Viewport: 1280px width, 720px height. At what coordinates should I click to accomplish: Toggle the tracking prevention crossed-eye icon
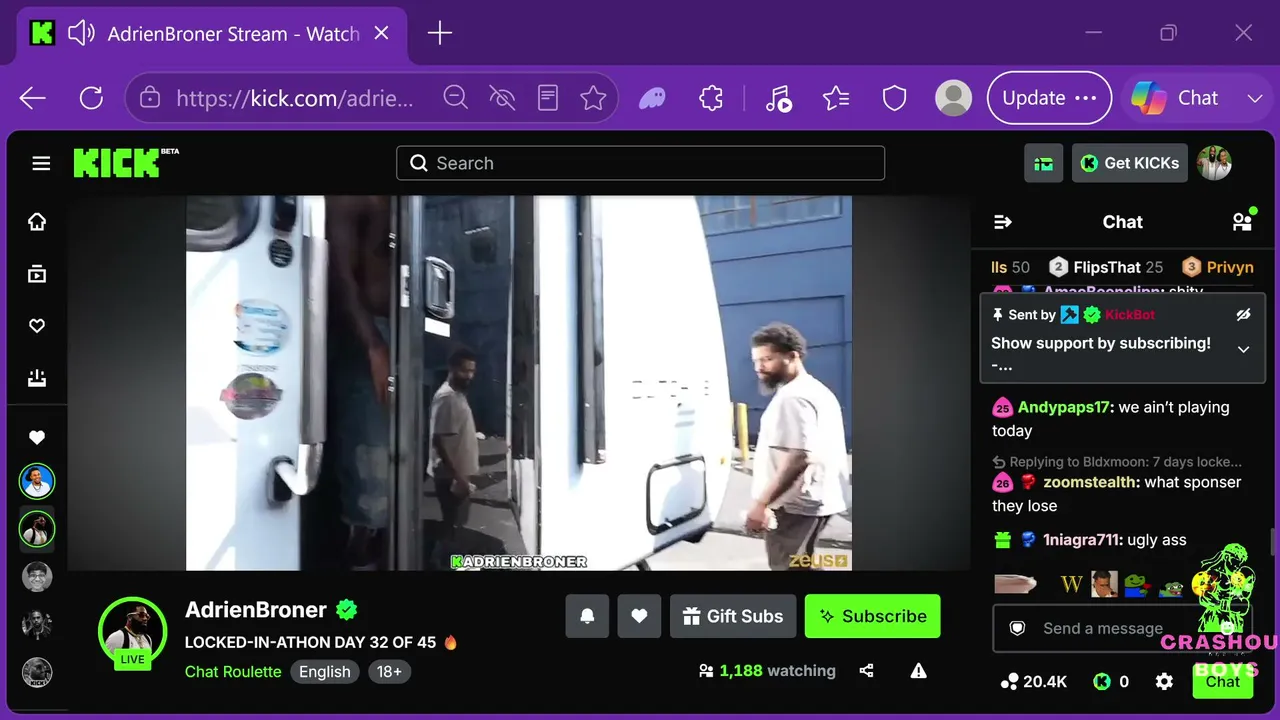[502, 97]
